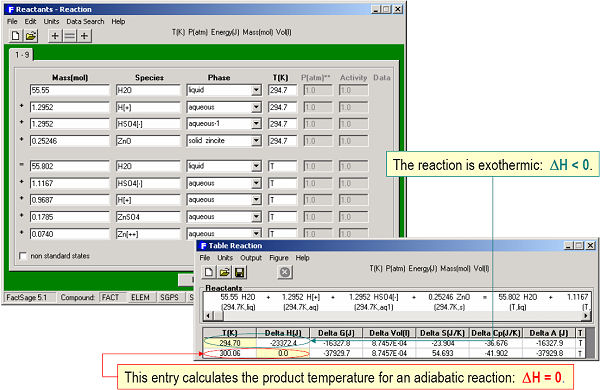Open Figure menu in Table Reaction

(x=279, y=258)
